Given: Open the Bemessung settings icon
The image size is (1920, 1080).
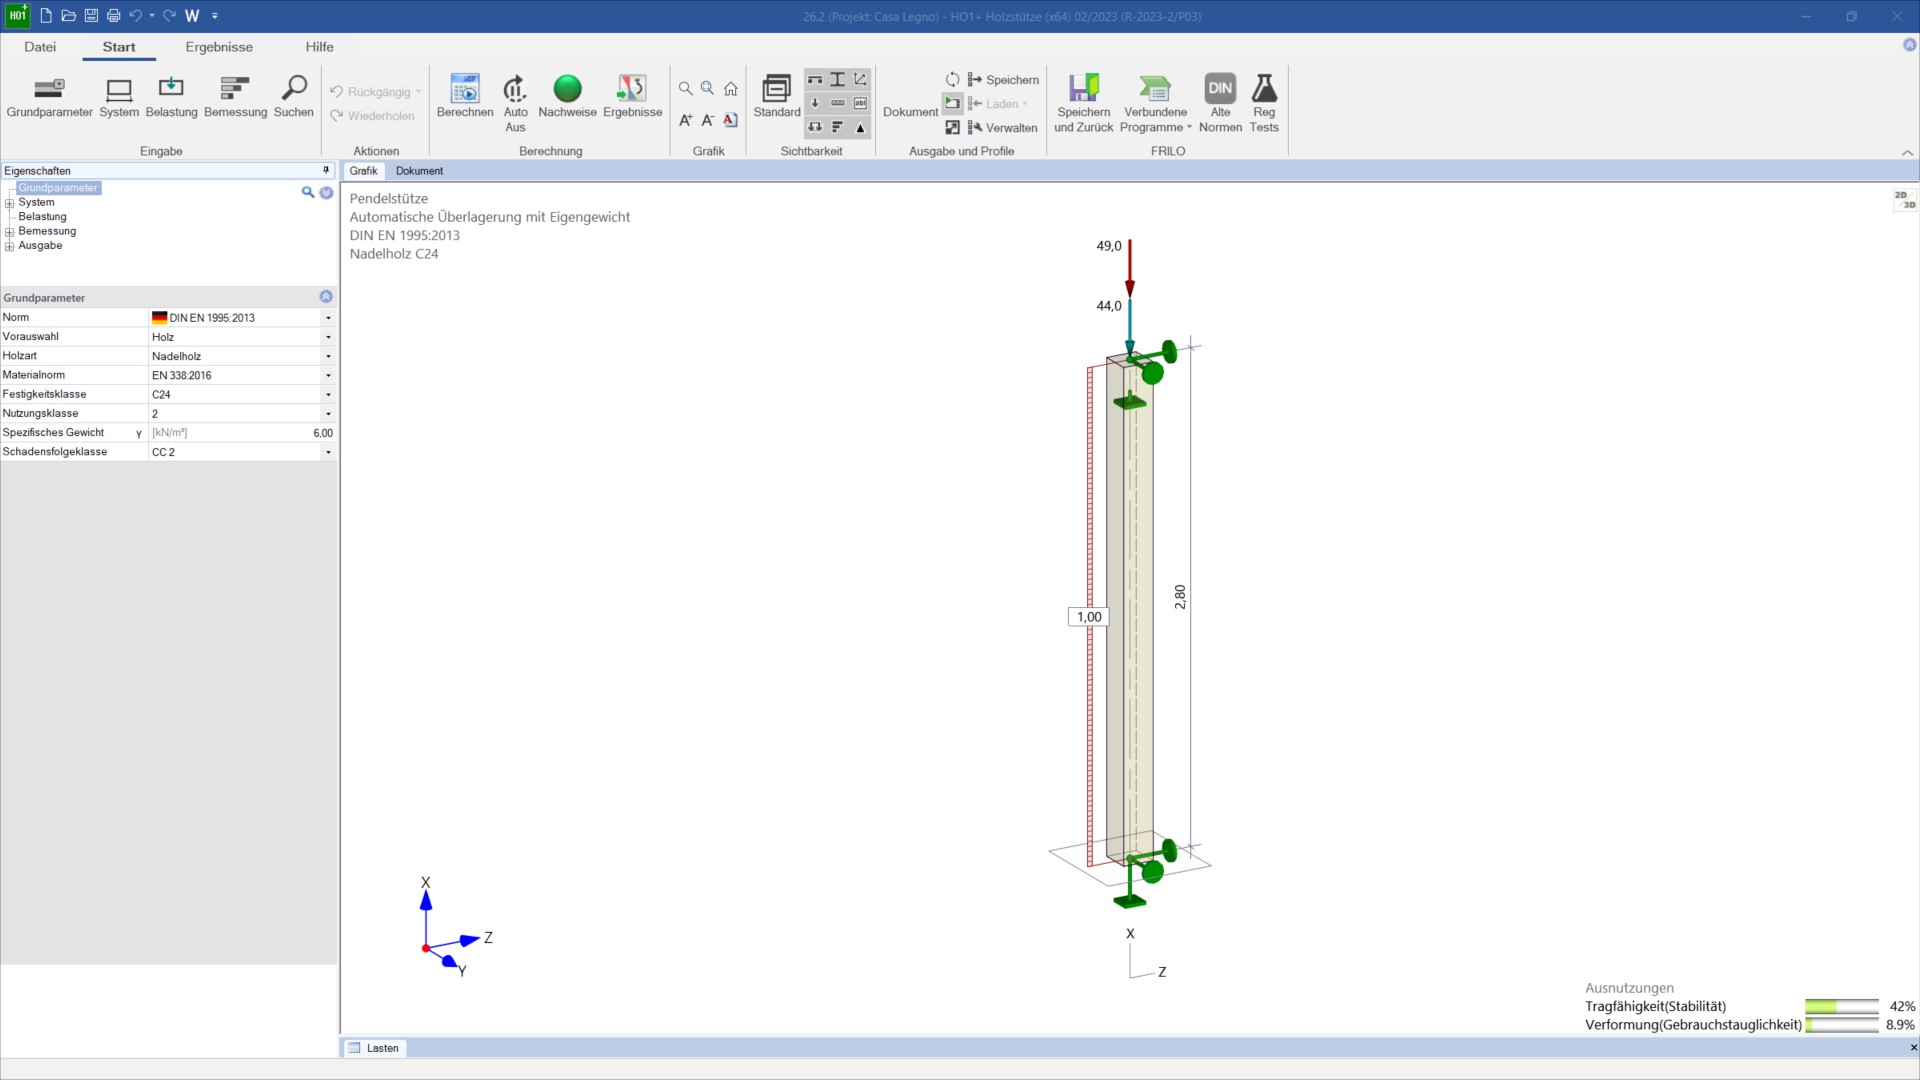Looking at the screenshot, I should pyautogui.click(x=235, y=97).
